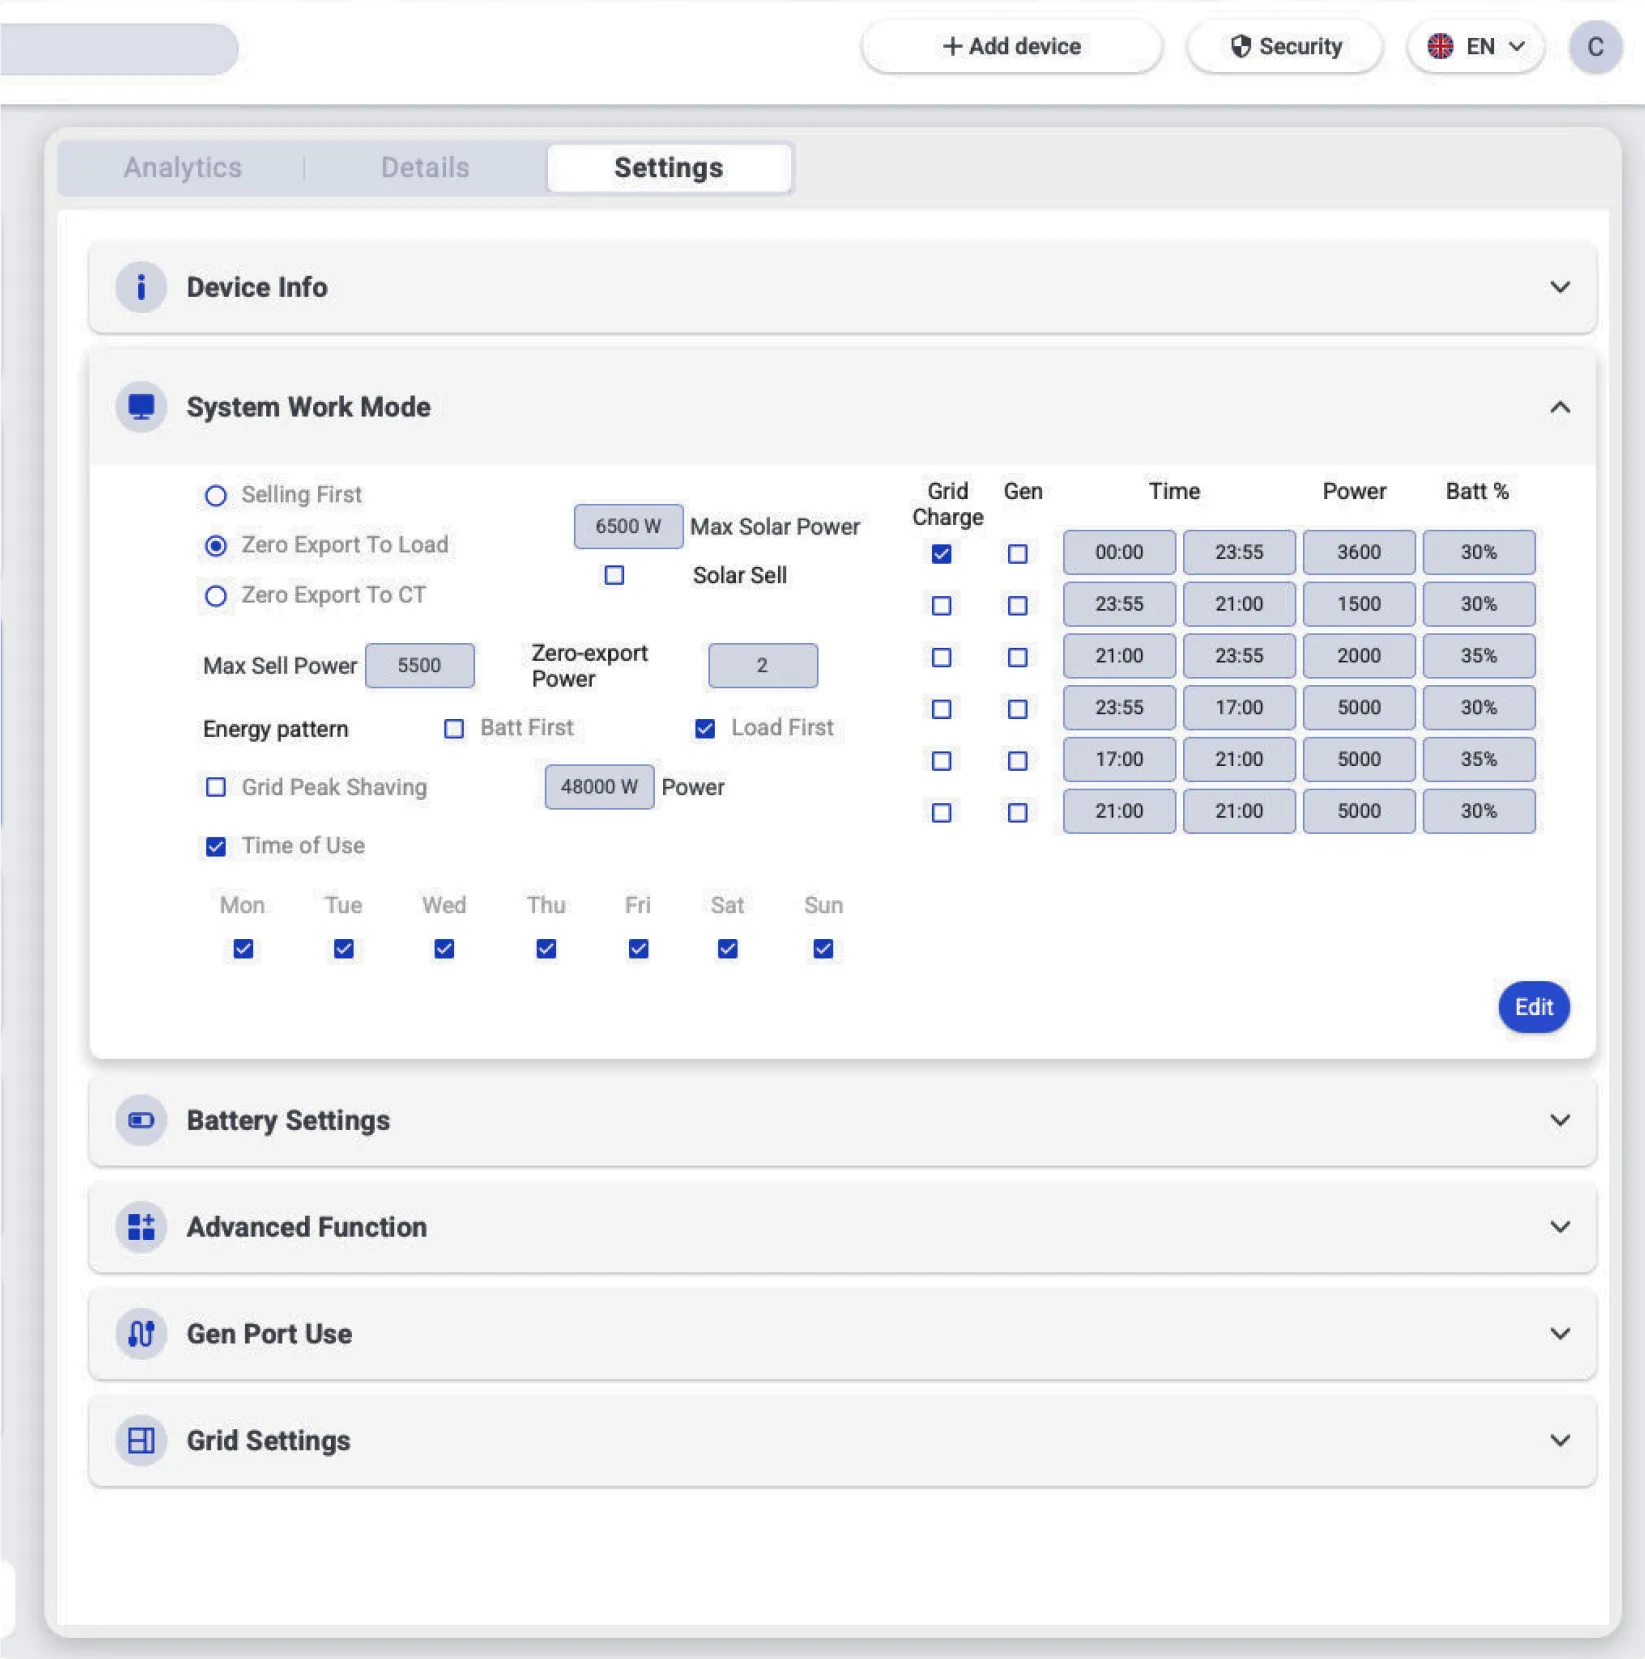Select the Selling First radio button
The width and height of the screenshot is (1645, 1659).
(x=215, y=496)
